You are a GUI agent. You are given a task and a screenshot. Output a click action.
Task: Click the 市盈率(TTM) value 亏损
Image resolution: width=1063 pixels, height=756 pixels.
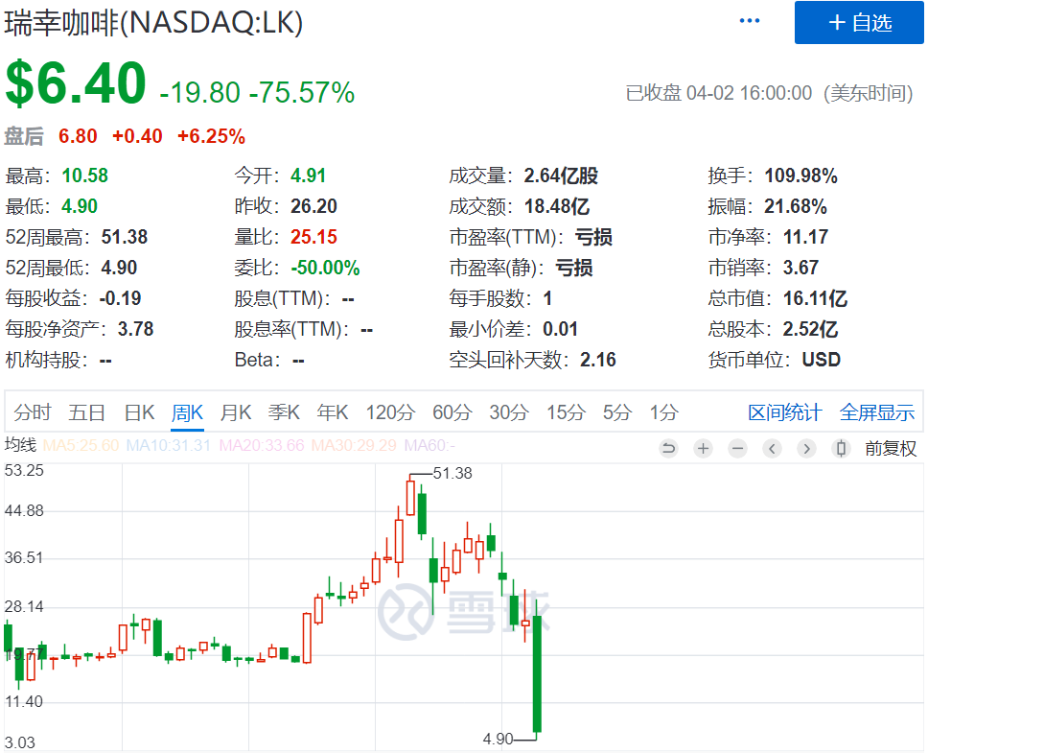[594, 237]
